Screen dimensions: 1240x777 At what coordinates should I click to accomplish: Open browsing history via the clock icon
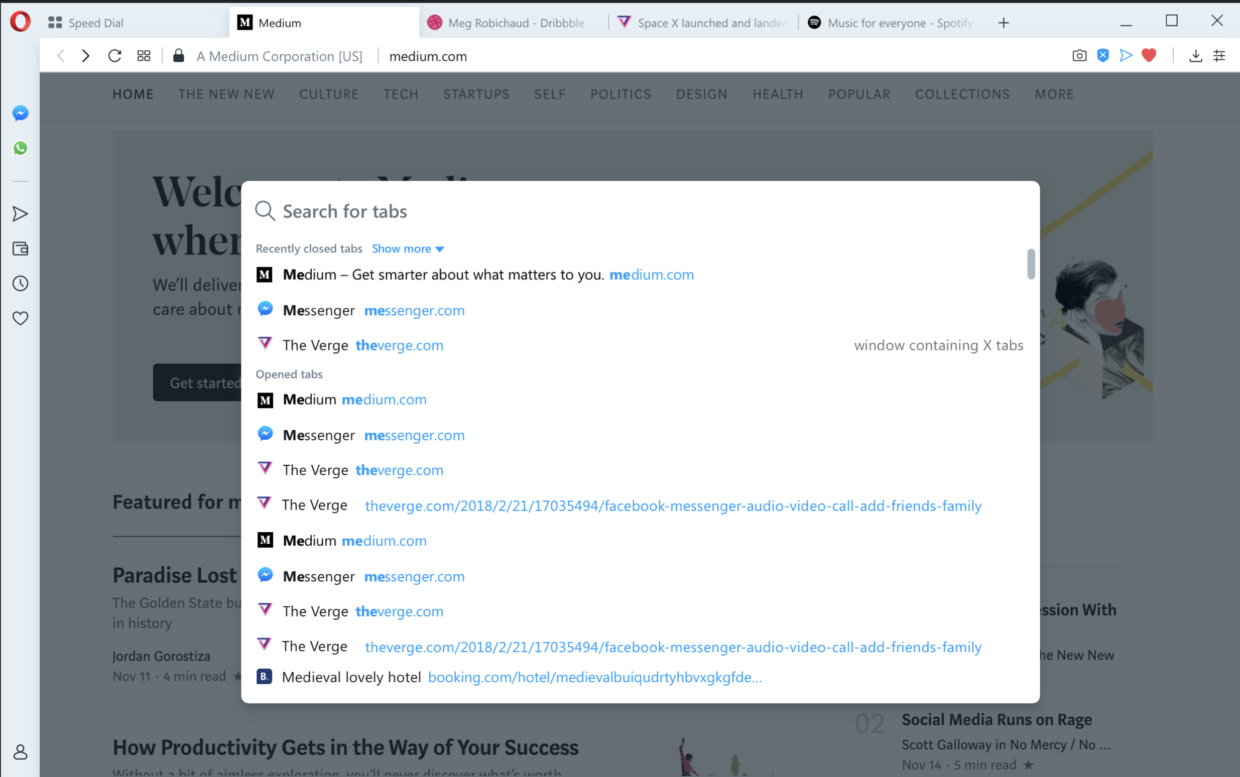pos(19,283)
